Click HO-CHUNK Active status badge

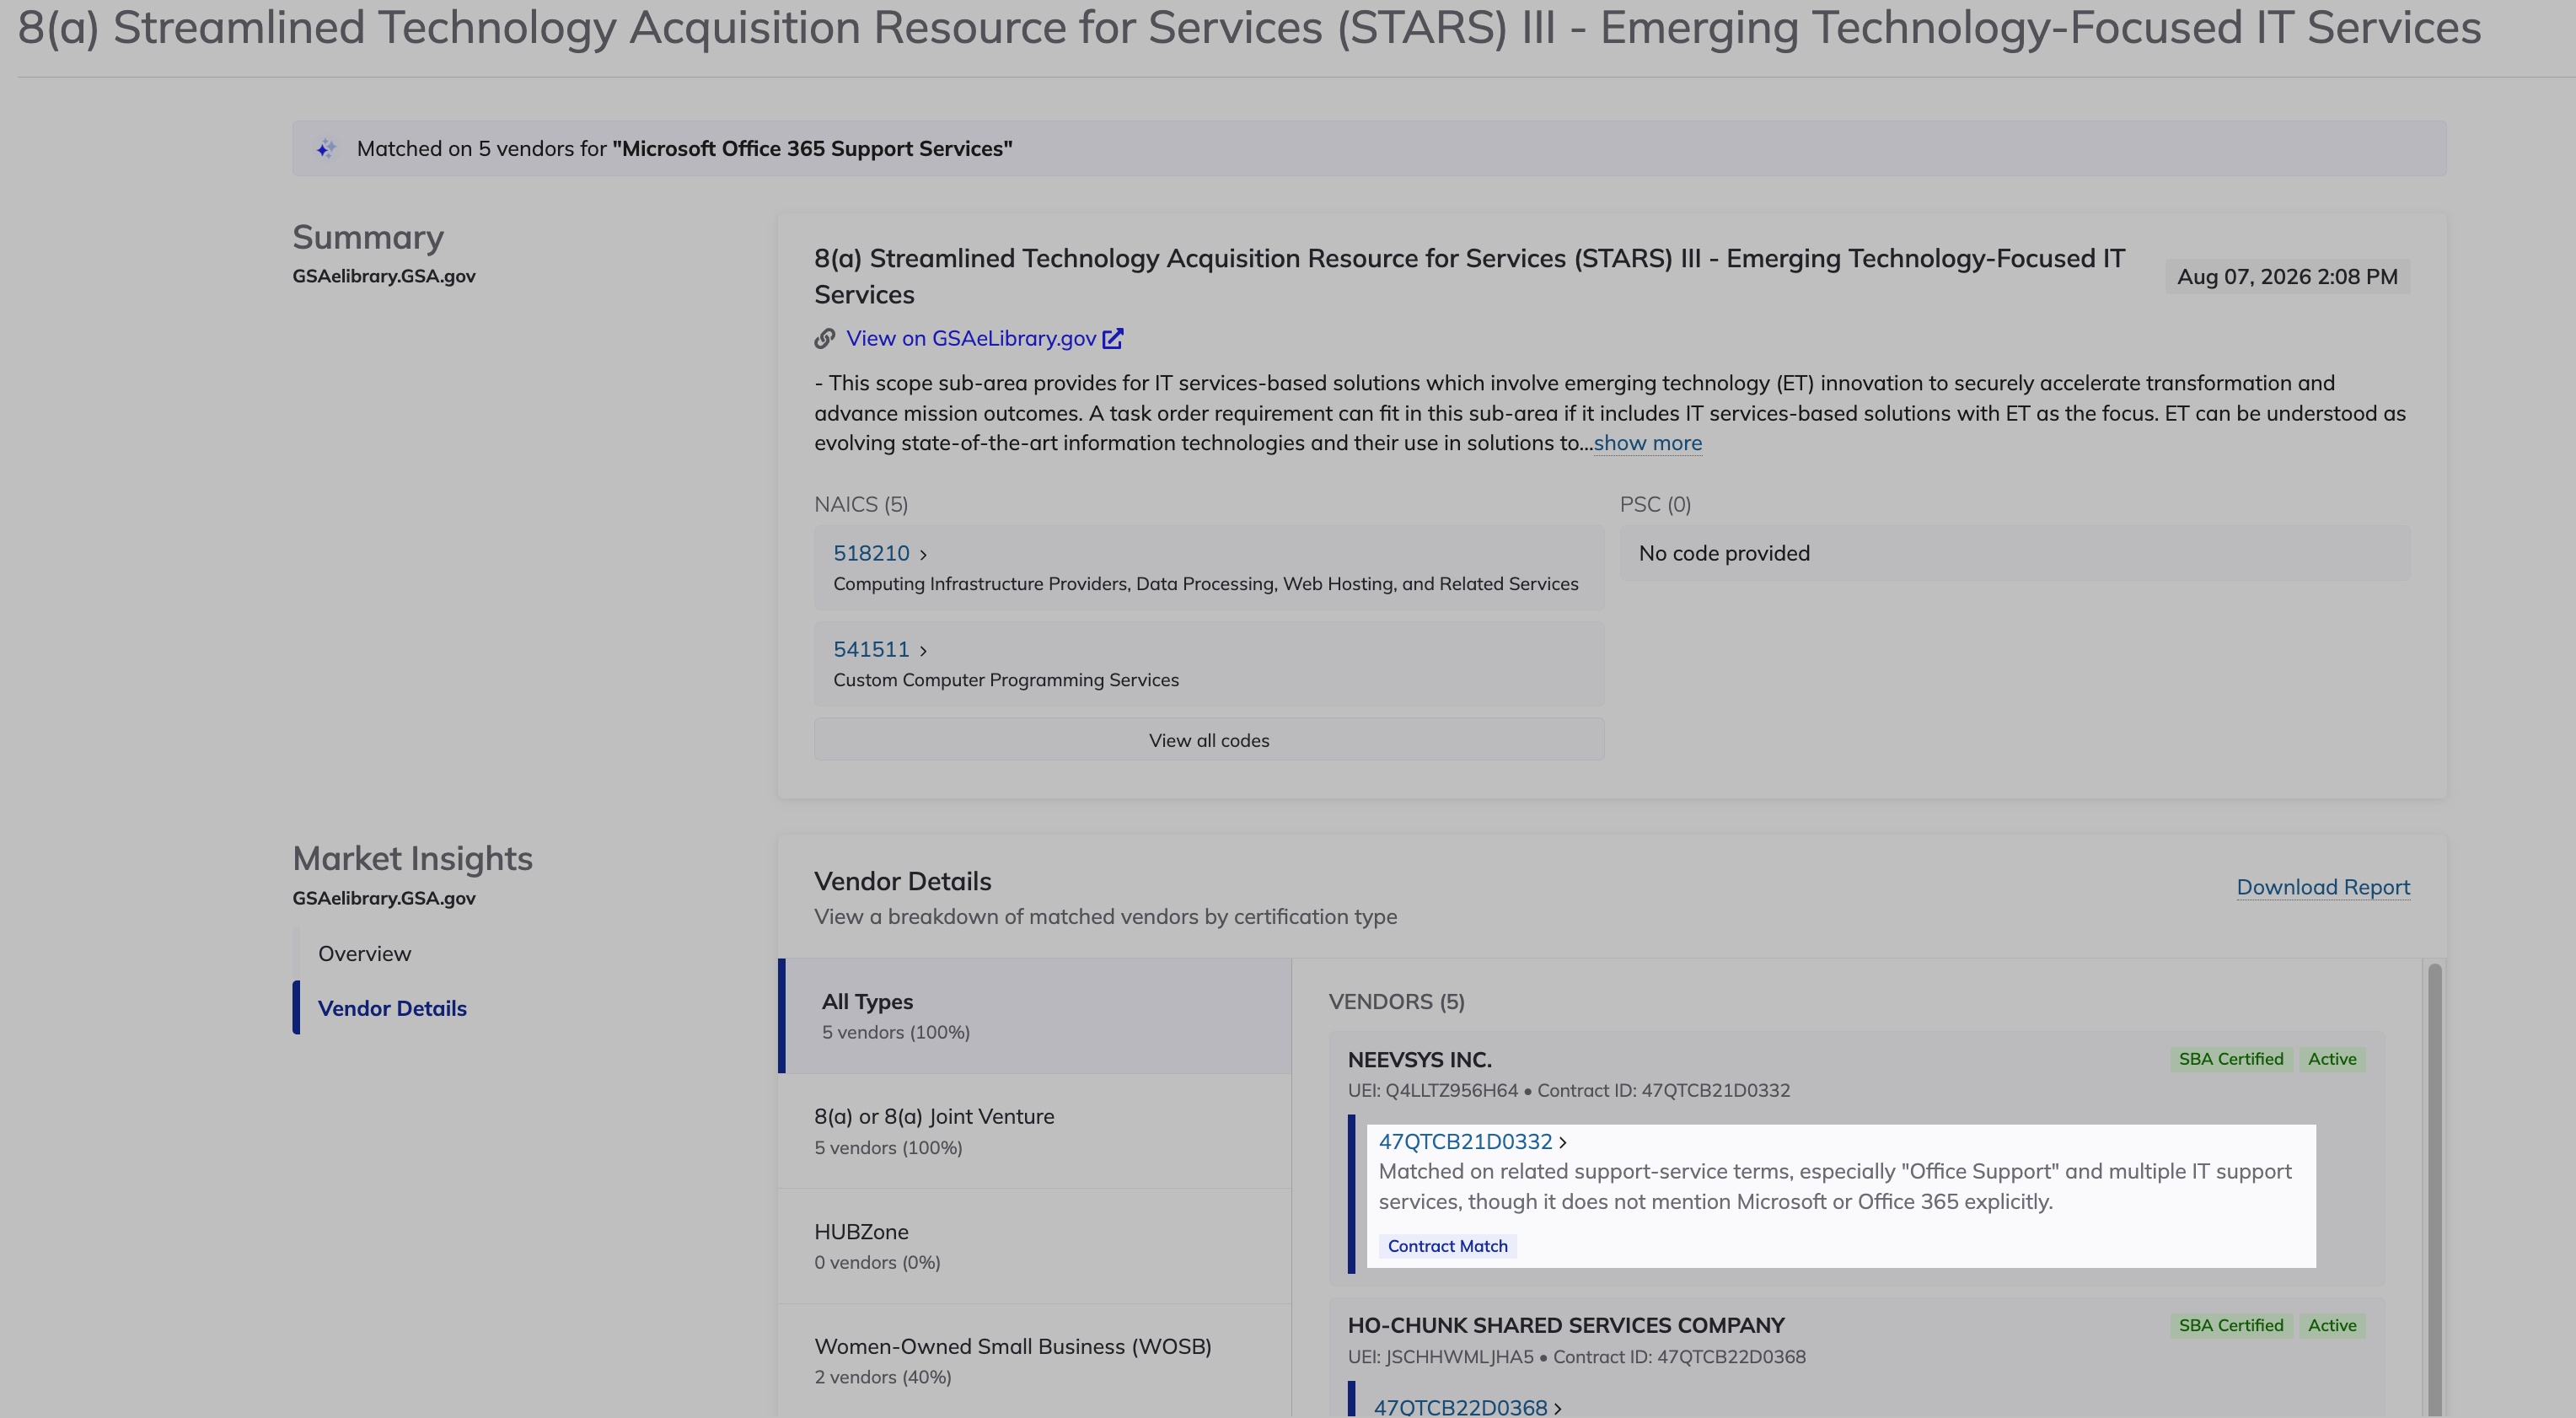coord(2331,1325)
